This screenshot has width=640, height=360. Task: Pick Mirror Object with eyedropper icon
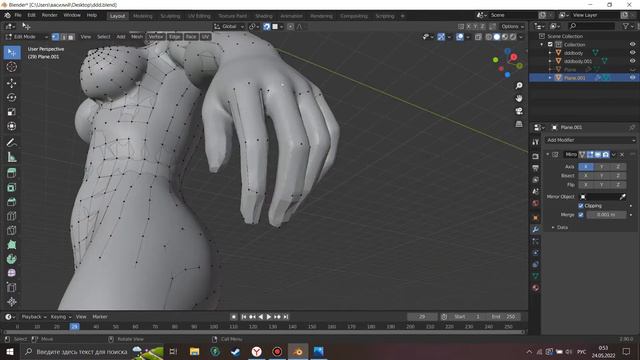[x=622, y=197]
